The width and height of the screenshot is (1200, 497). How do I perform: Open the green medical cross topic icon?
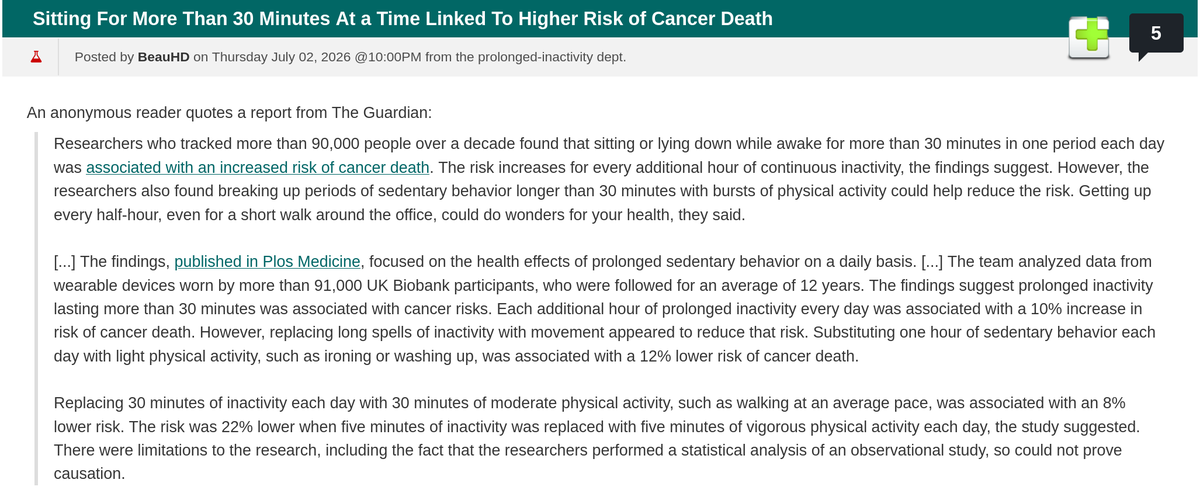click(1089, 38)
